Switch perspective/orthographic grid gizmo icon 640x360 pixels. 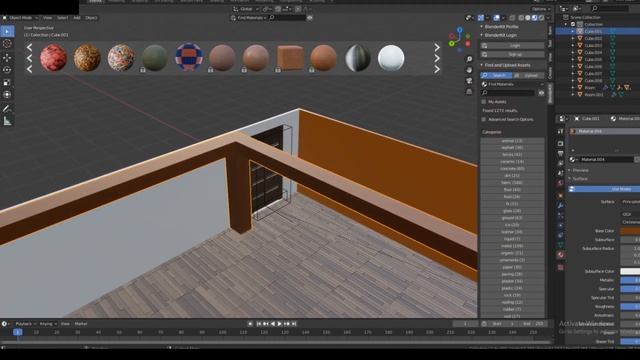469,91
